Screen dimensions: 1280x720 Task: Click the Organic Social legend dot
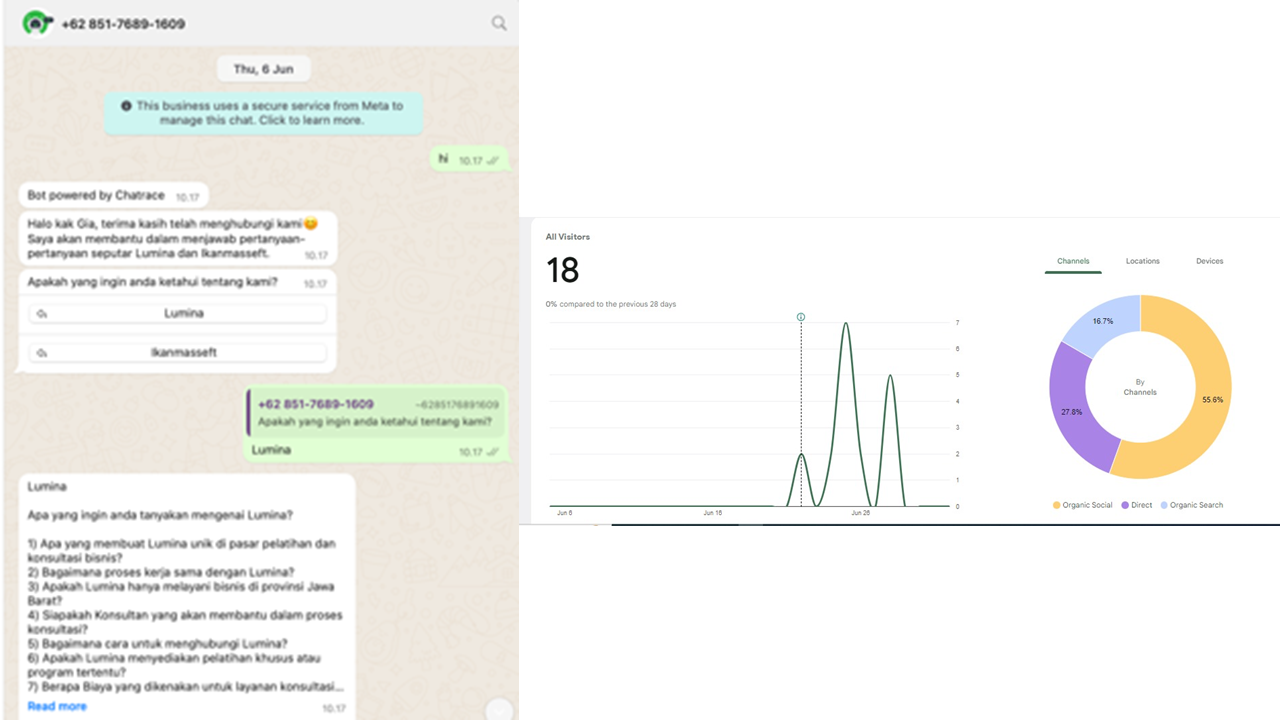(1056, 505)
